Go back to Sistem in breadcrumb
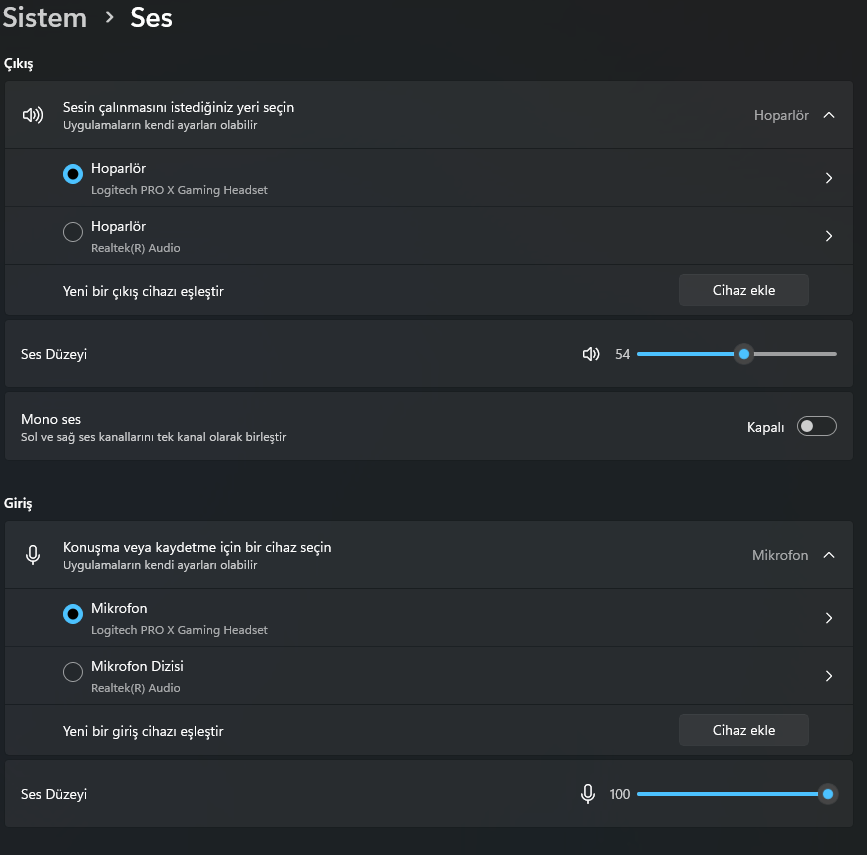 (x=43, y=17)
